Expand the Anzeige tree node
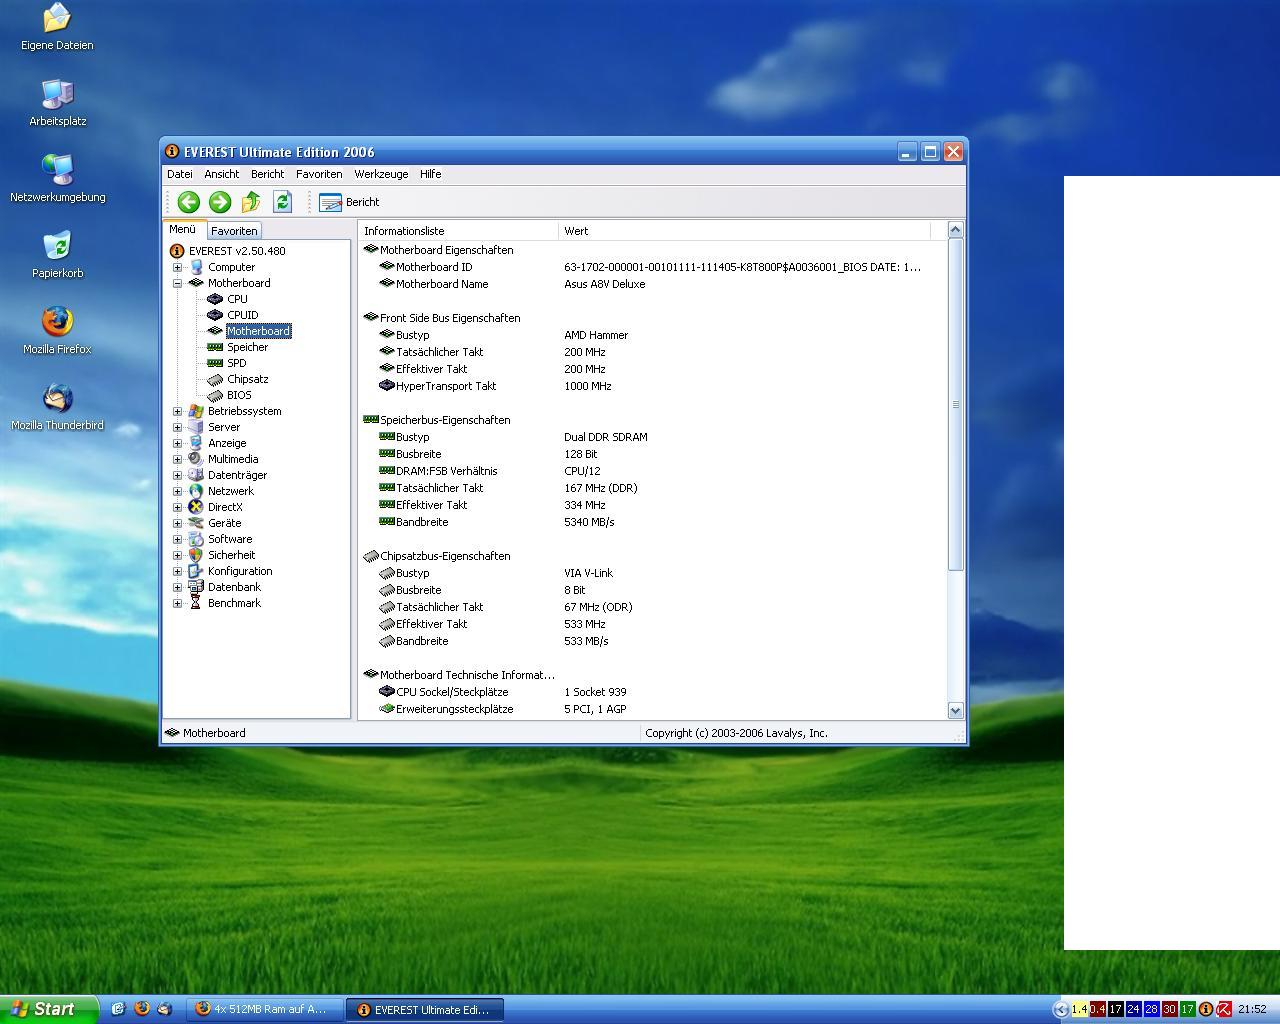 [x=178, y=443]
